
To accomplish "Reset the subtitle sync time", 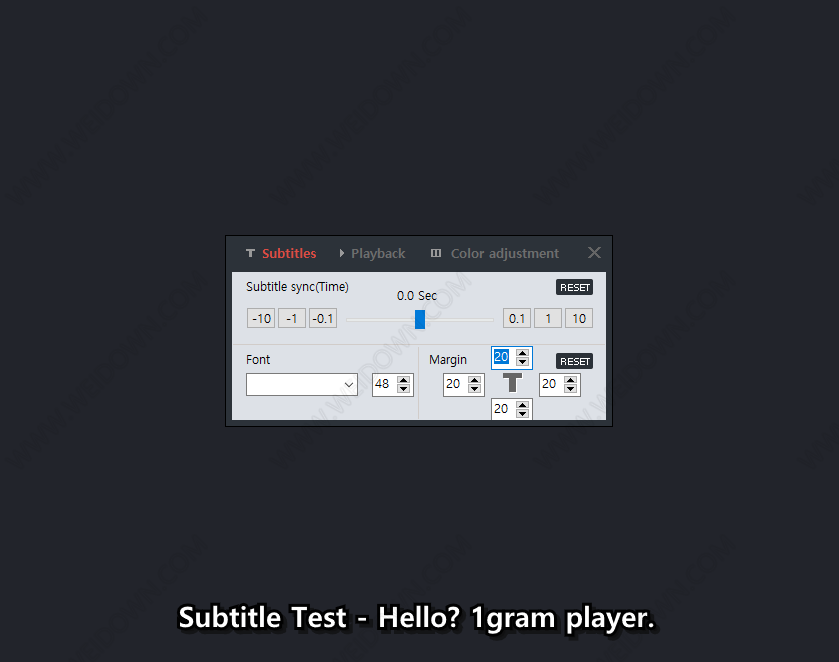I will point(574,287).
